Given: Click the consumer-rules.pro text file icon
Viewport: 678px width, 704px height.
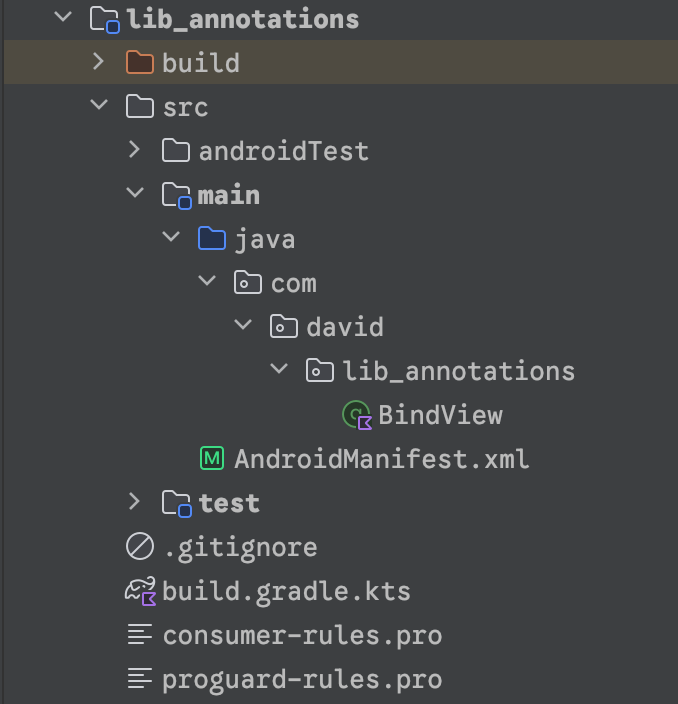Looking at the screenshot, I should point(140,635).
